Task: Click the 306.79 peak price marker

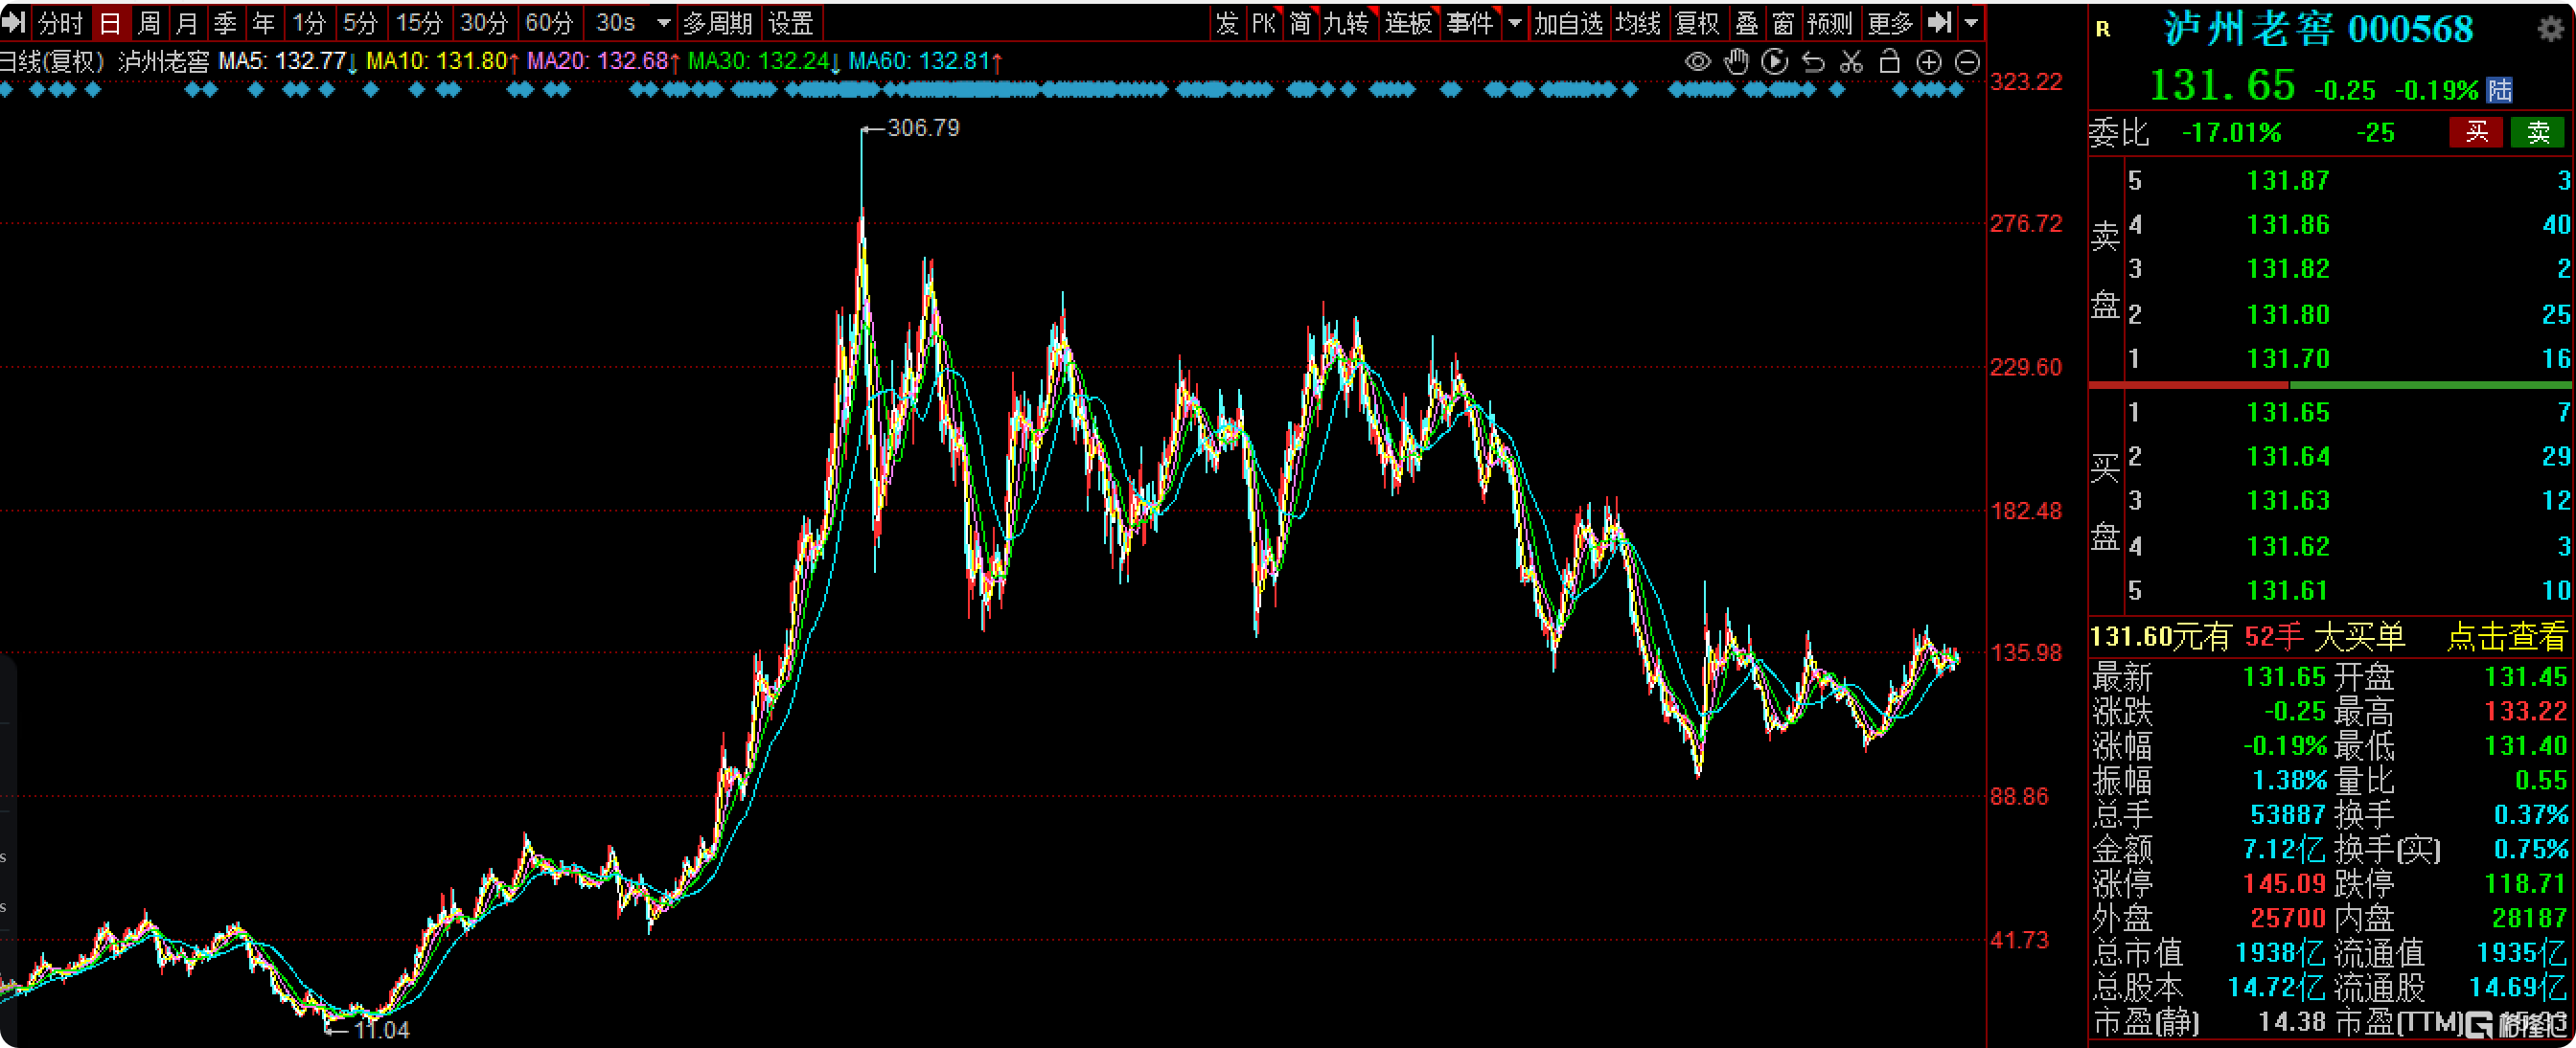Action: [x=922, y=128]
